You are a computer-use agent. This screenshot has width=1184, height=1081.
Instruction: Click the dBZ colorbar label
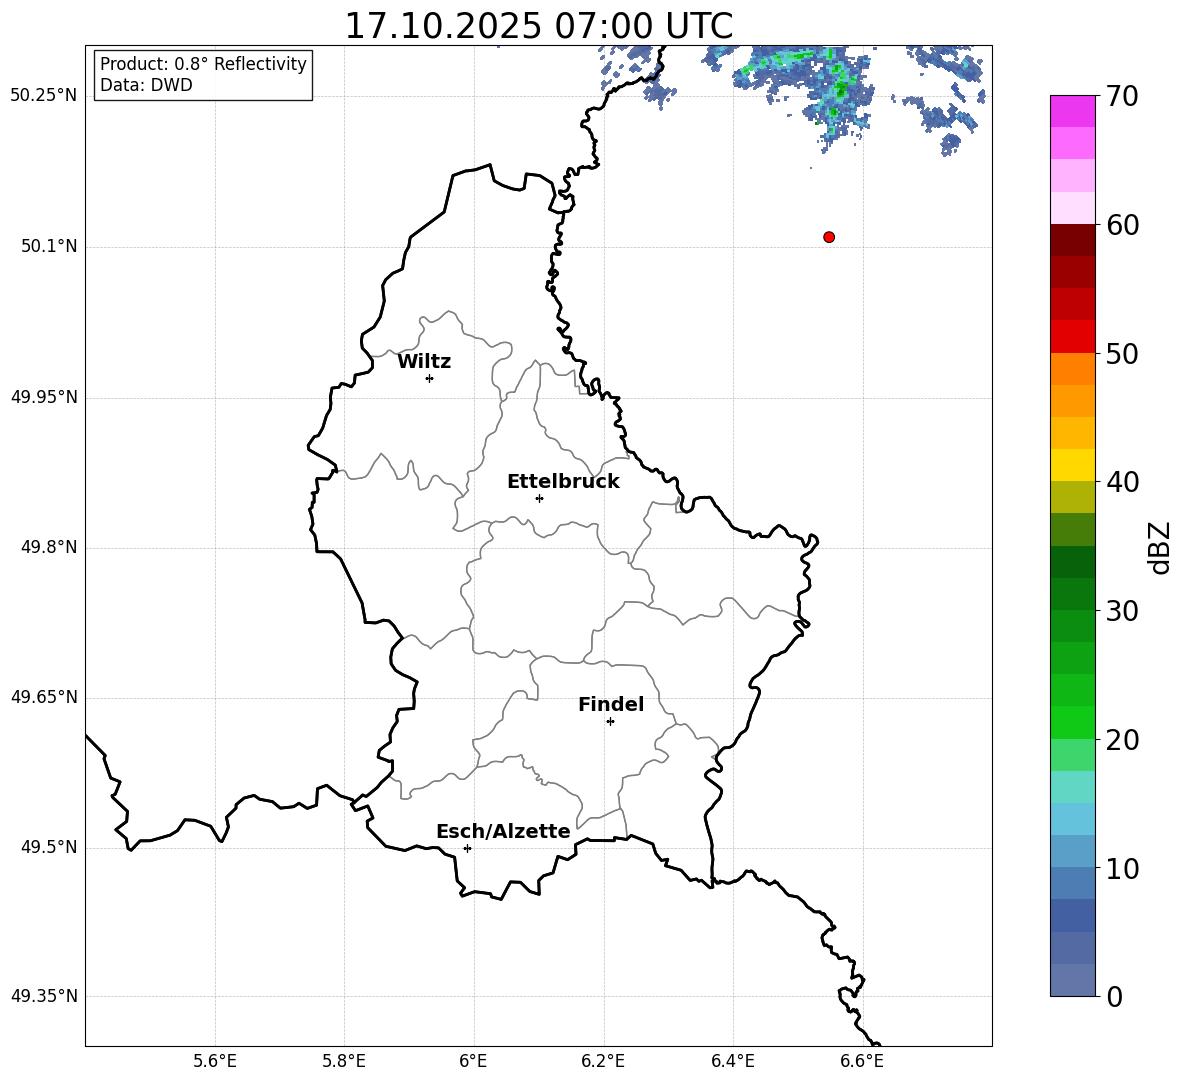point(1160,547)
